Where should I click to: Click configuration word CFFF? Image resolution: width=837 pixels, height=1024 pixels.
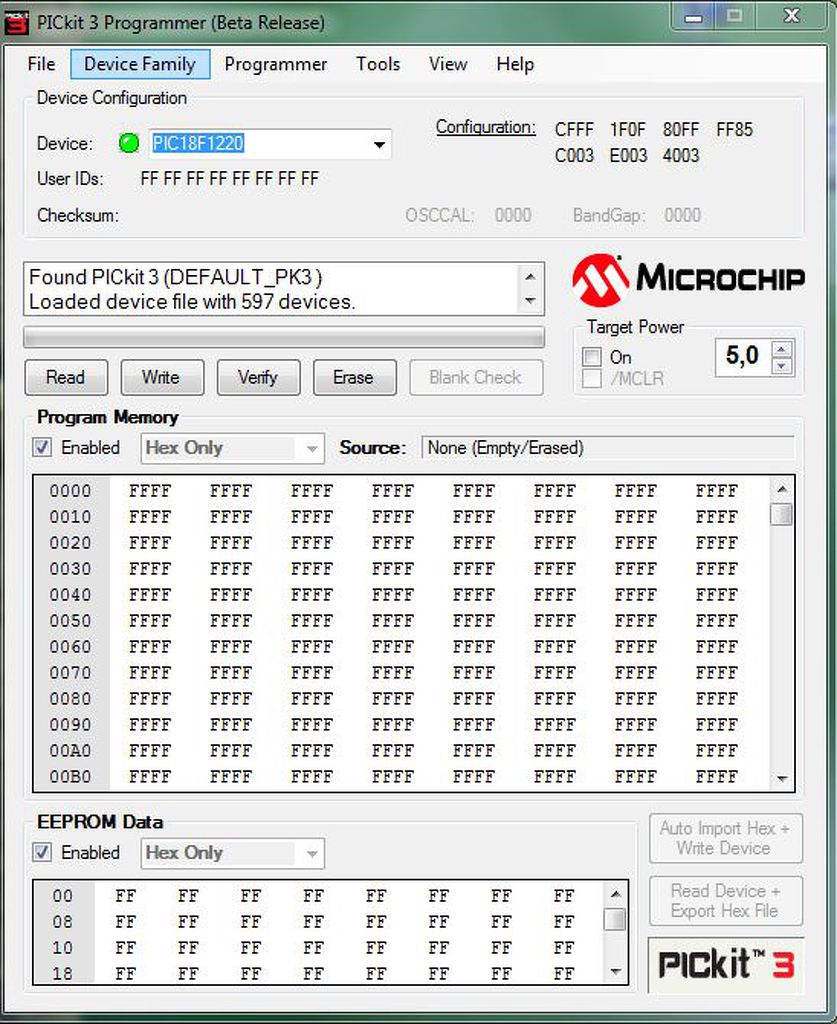pyautogui.click(x=575, y=130)
